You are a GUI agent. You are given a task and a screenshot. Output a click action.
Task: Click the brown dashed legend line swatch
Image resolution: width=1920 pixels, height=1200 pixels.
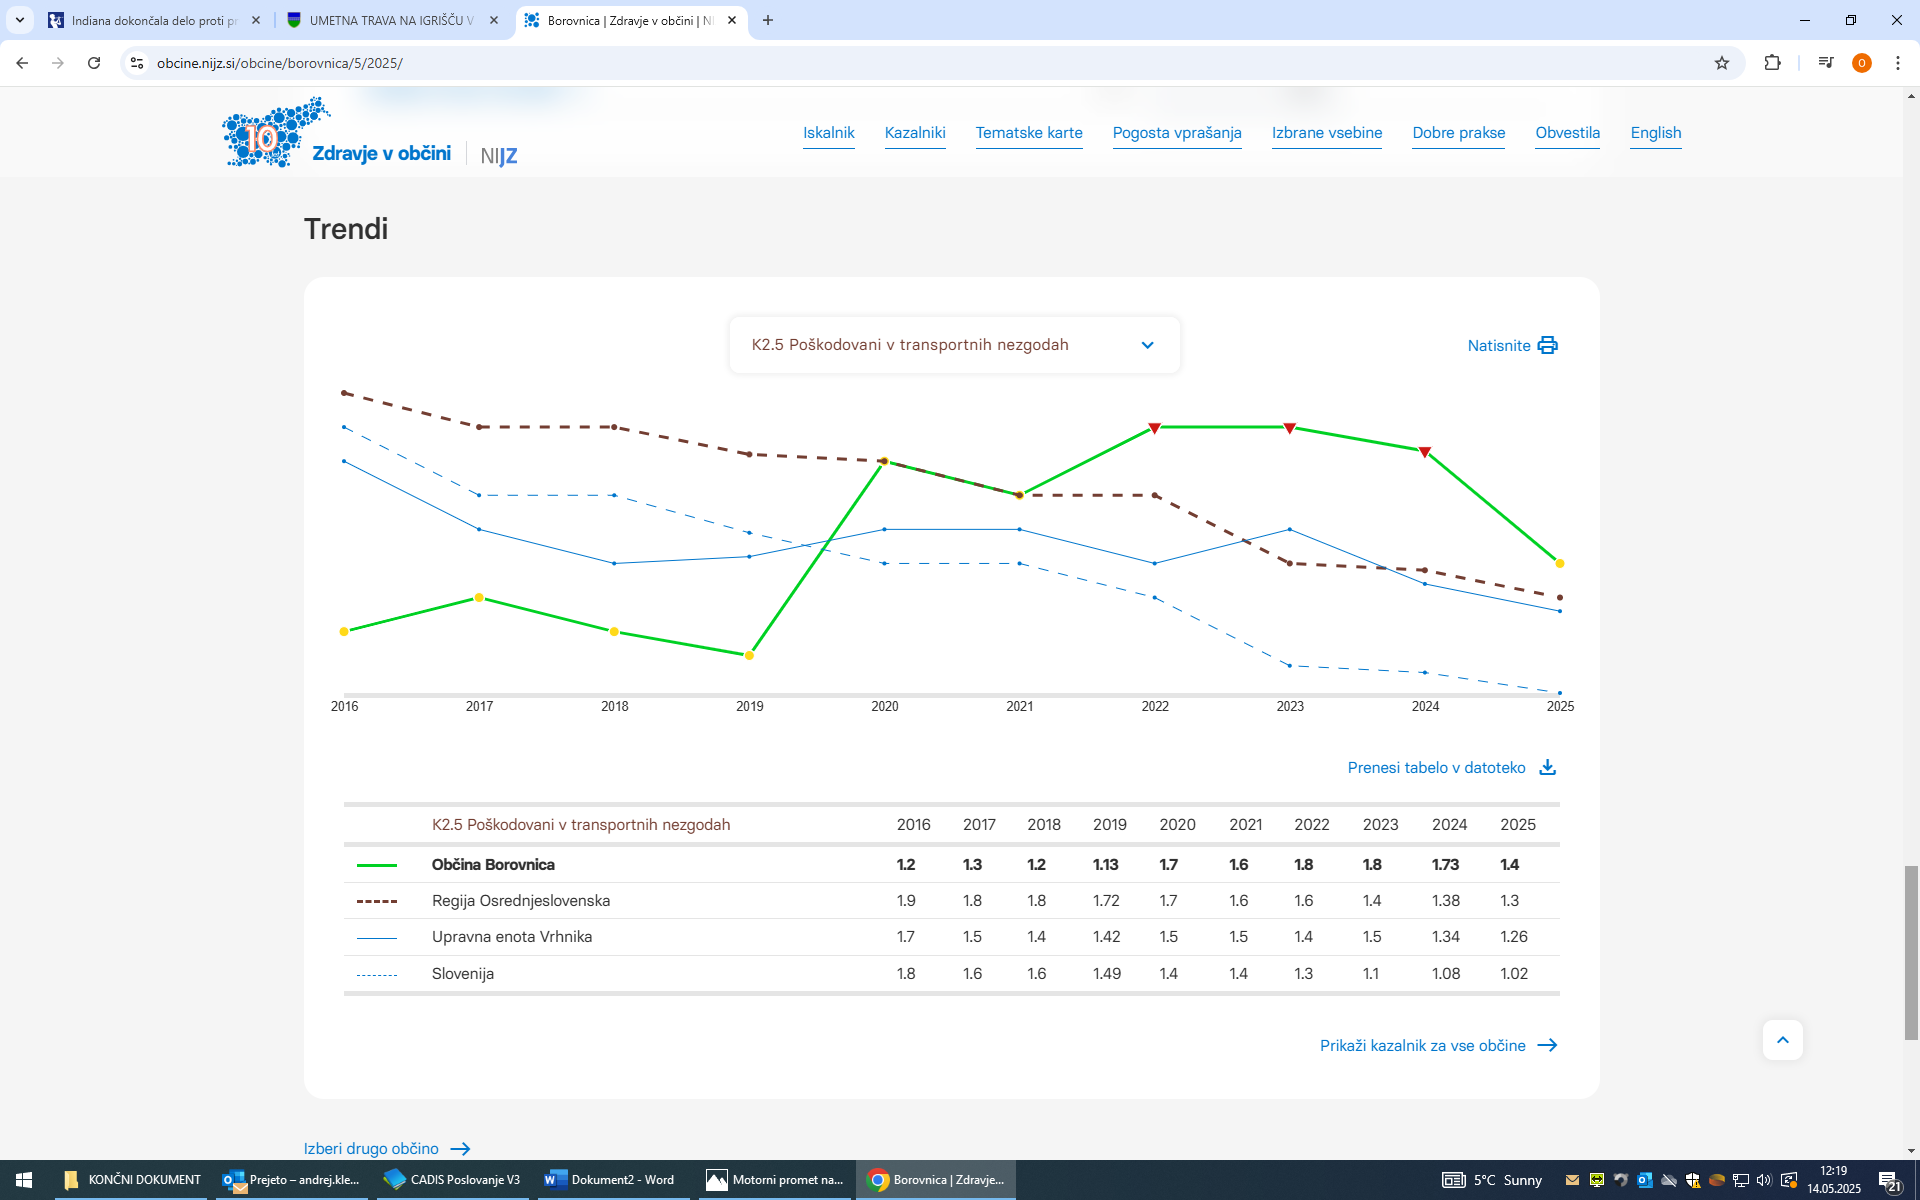coord(377,901)
